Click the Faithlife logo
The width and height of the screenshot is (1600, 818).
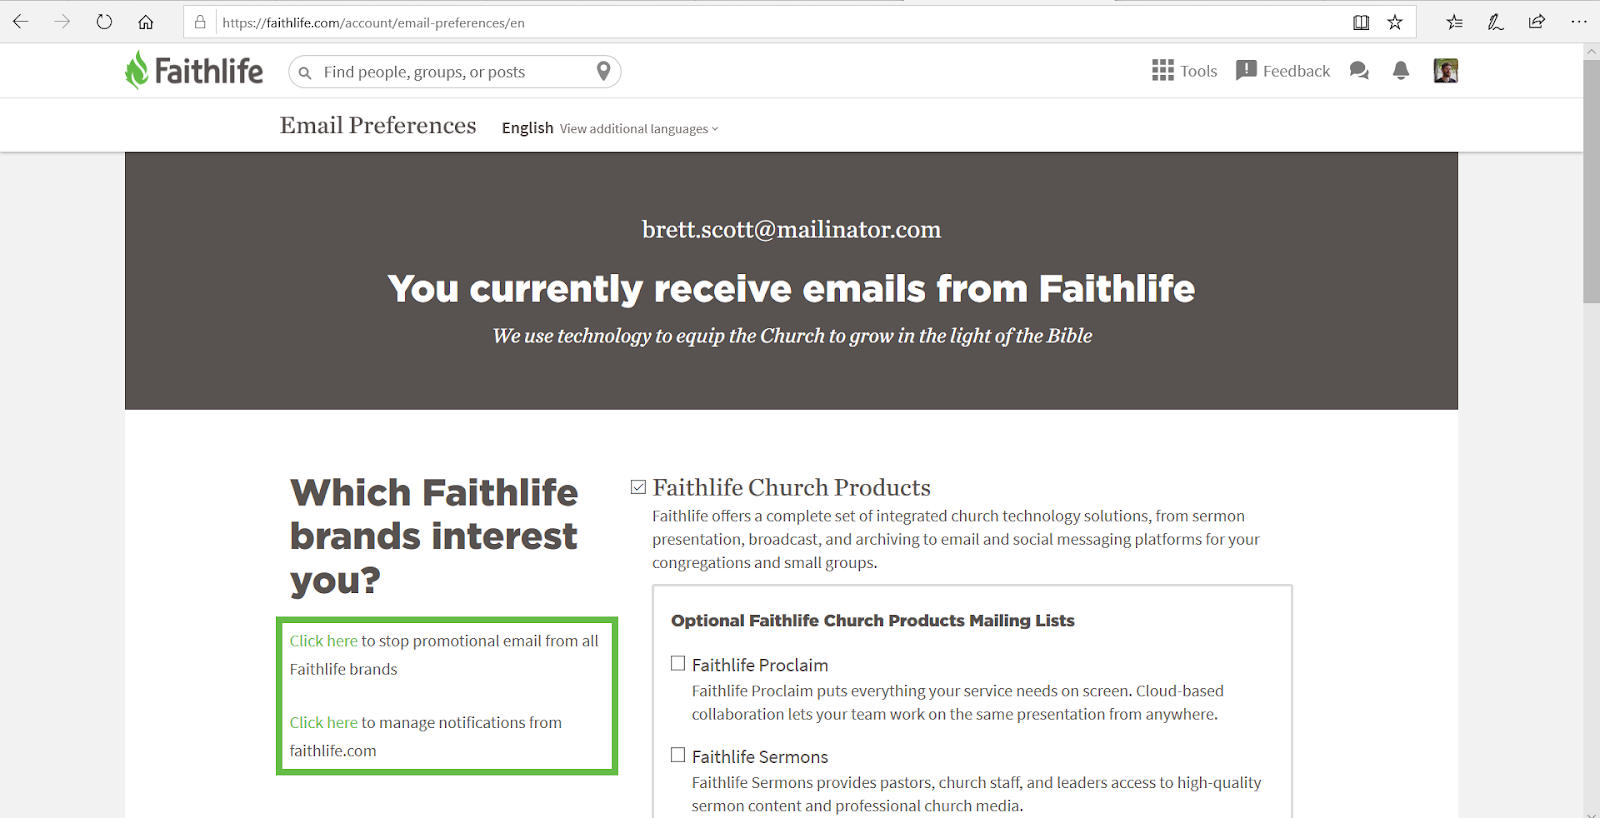[194, 71]
